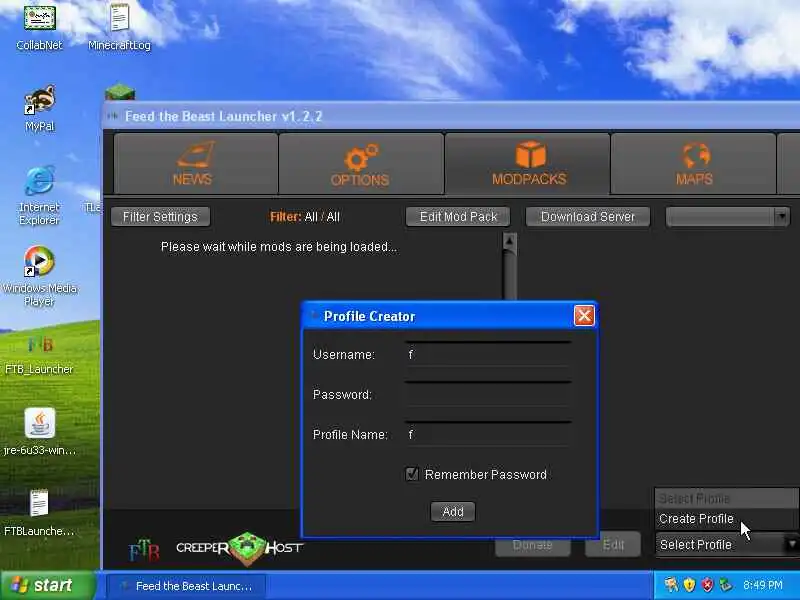Click Edit Mod Pack button
This screenshot has width=800, height=600.
(458, 217)
